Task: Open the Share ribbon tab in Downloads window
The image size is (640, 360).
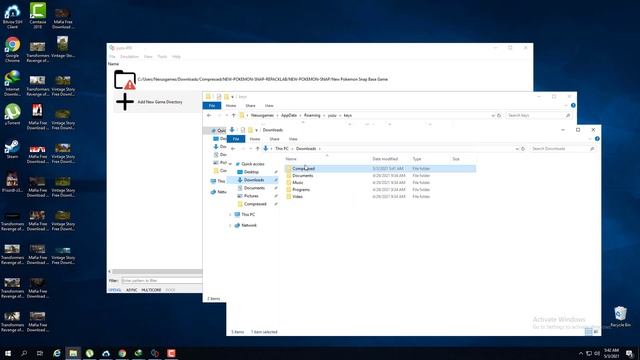Action: pyautogui.click(x=274, y=139)
